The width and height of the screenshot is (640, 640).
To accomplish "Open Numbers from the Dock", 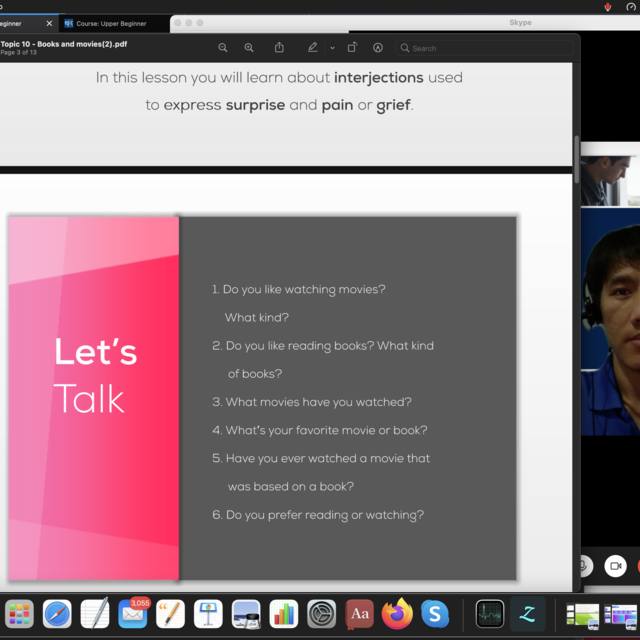I will [284, 613].
